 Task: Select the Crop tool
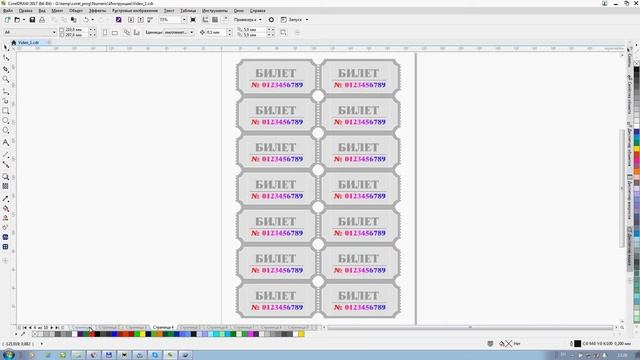coord(6,69)
